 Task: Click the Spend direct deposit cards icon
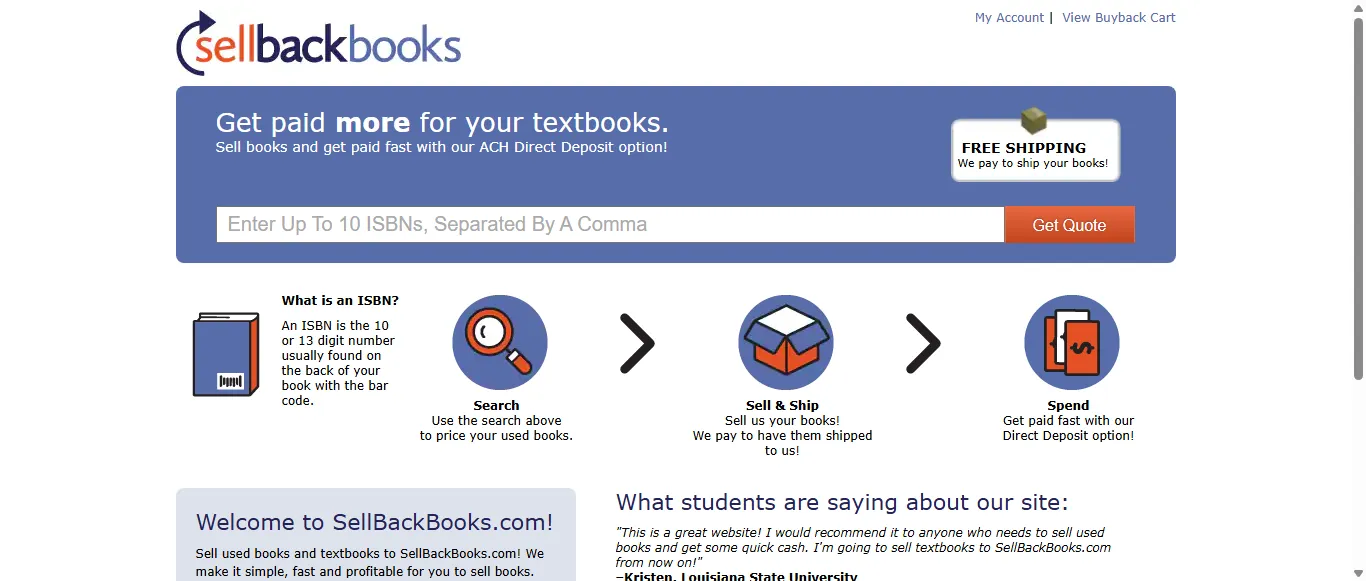coord(1071,342)
